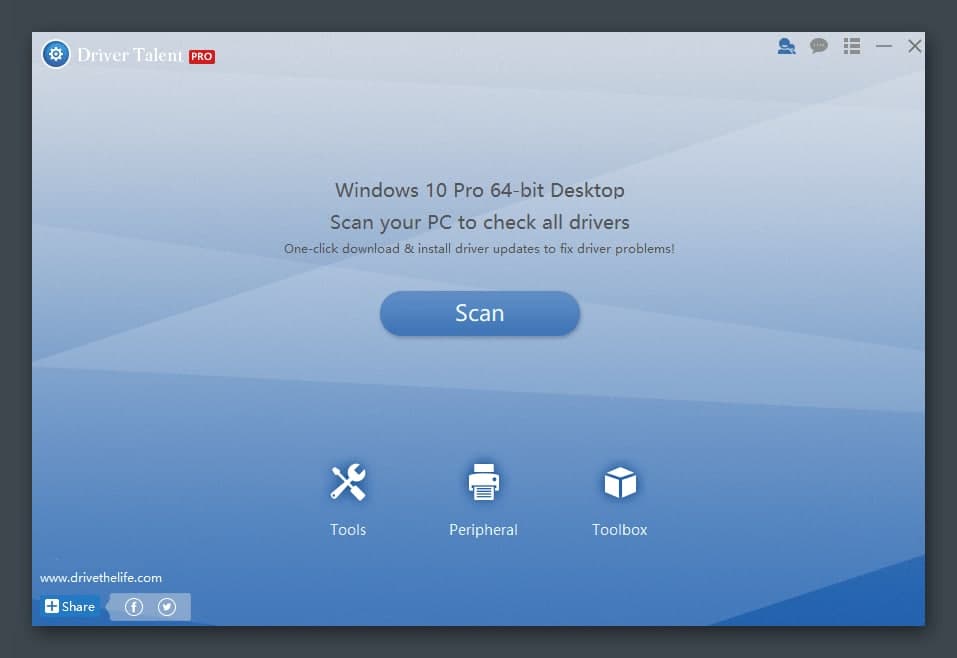Click the Driver Talent gear logo
This screenshot has width=957, height=658.
(56, 54)
